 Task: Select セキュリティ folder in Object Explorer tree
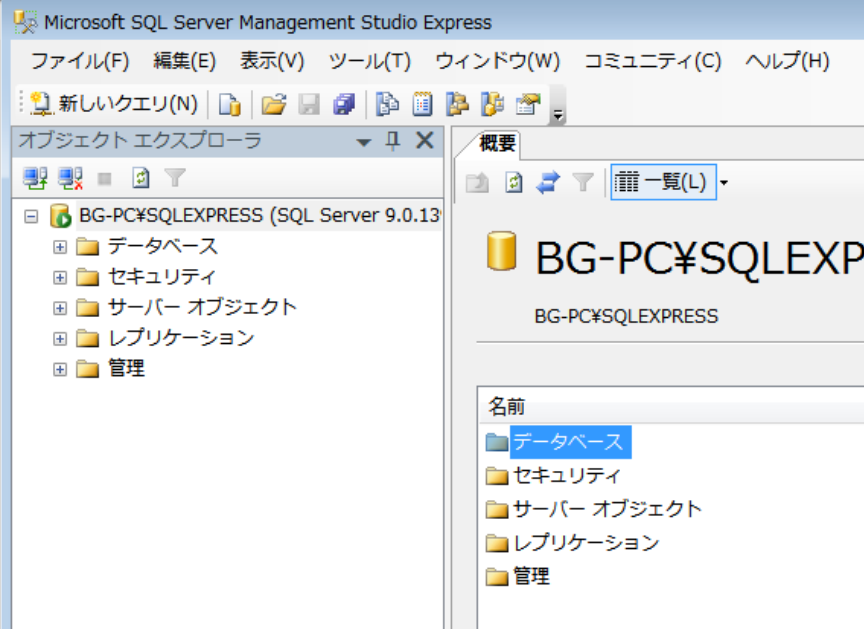tap(161, 276)
